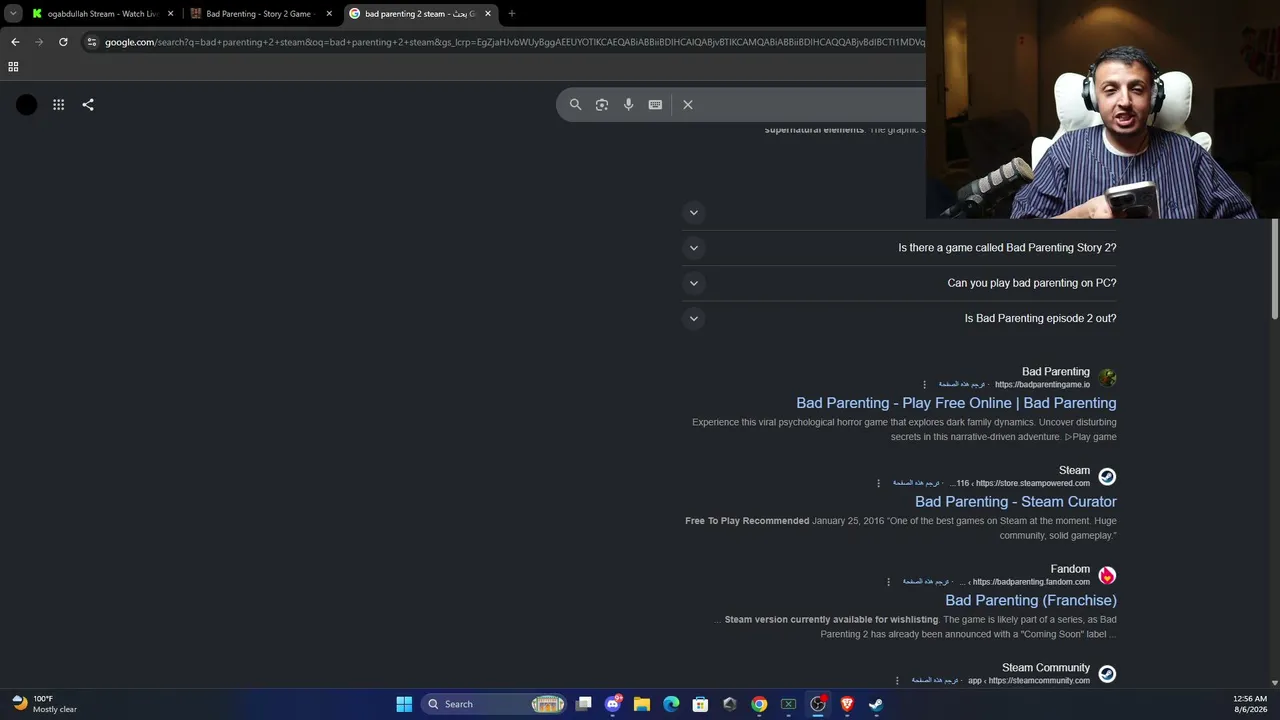Launch Brave browser from taskbar
1280x720 pixels.
click(x=847, y=704)
